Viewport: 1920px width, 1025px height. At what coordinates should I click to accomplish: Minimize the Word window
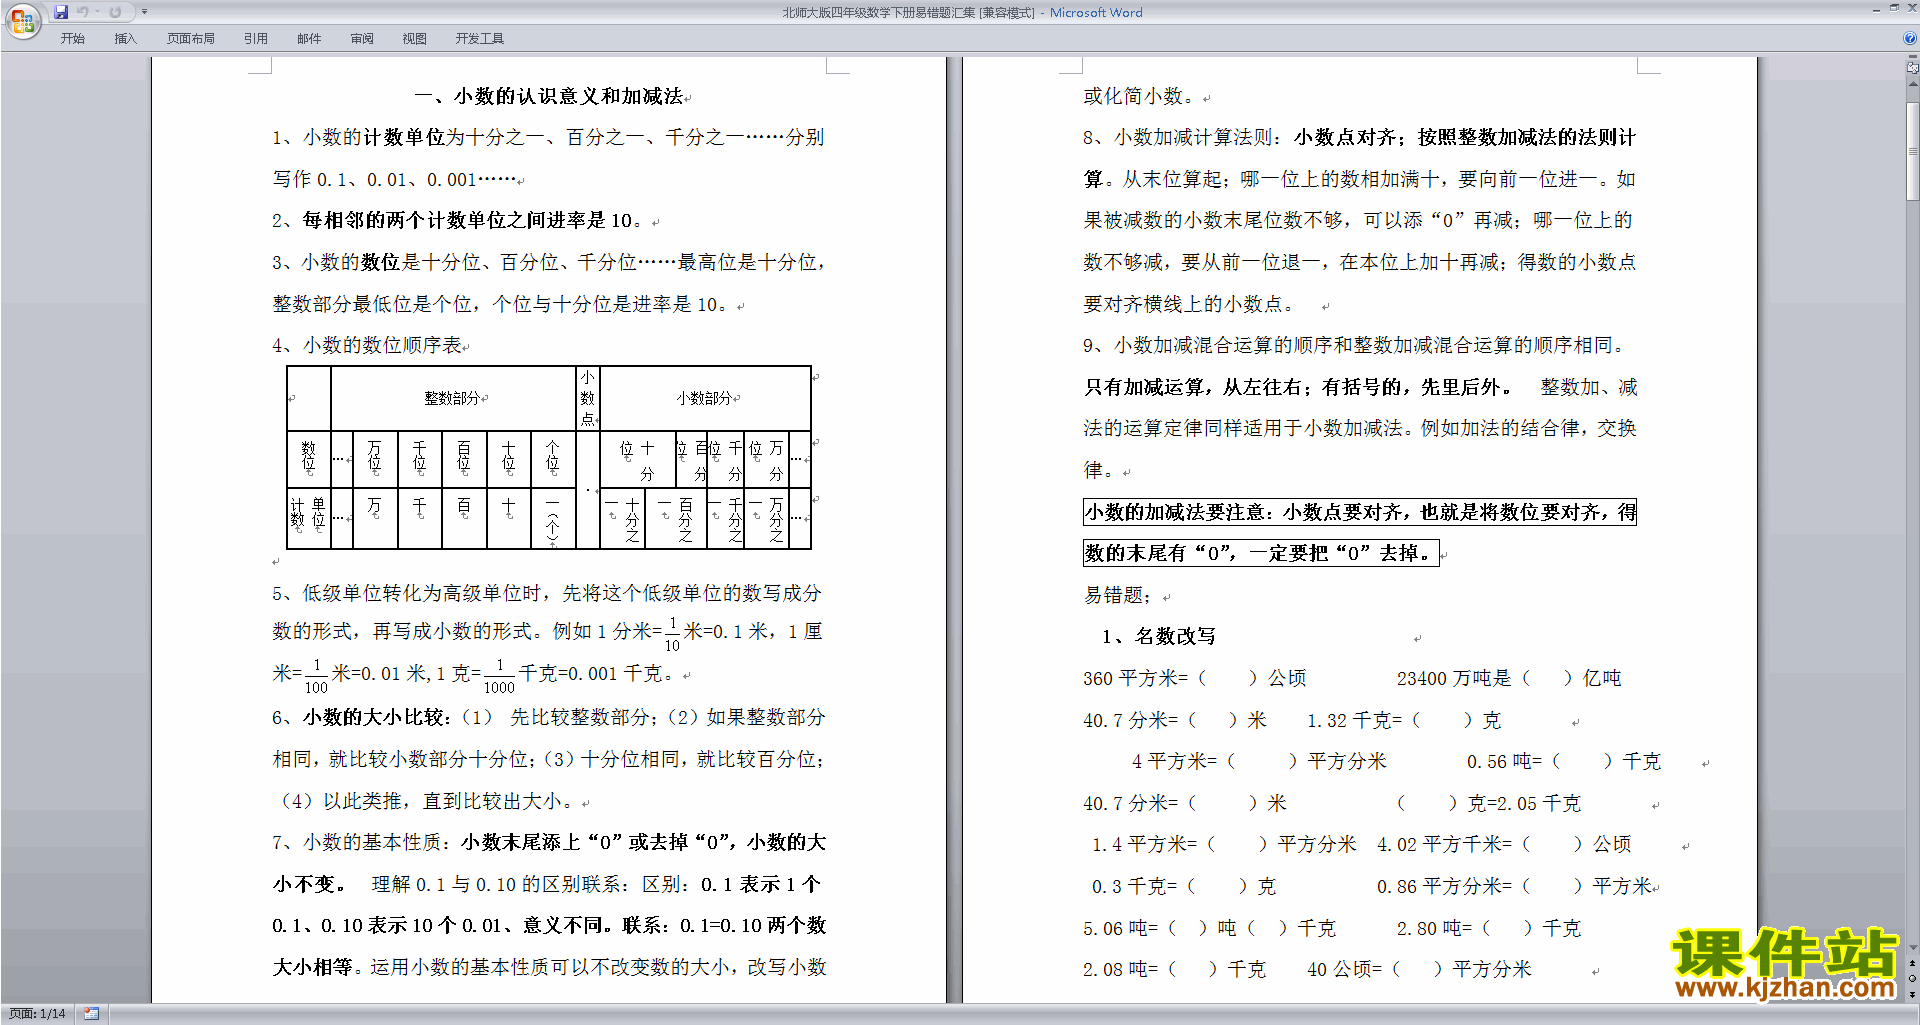tap(1876, 9)
